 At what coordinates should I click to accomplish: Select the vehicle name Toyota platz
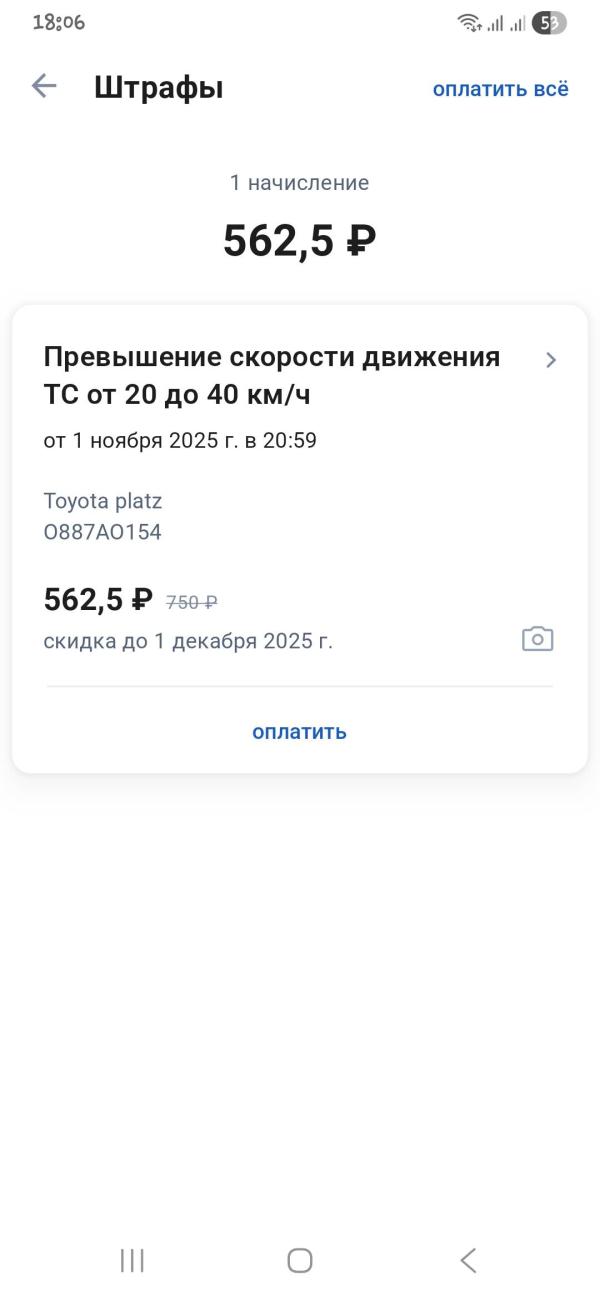pos(102,501)
